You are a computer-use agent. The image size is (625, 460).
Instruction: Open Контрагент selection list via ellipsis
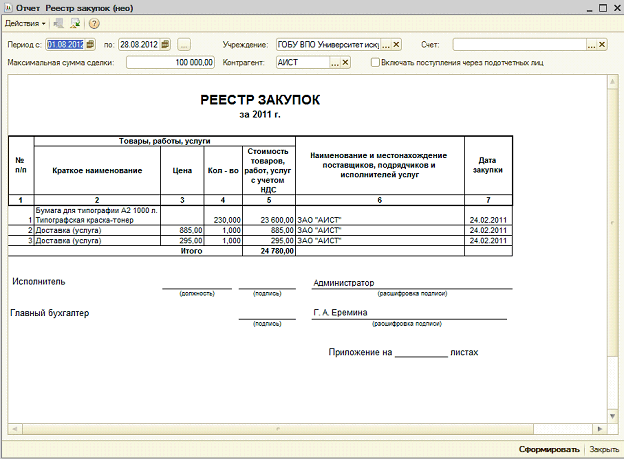pos(335,63)
